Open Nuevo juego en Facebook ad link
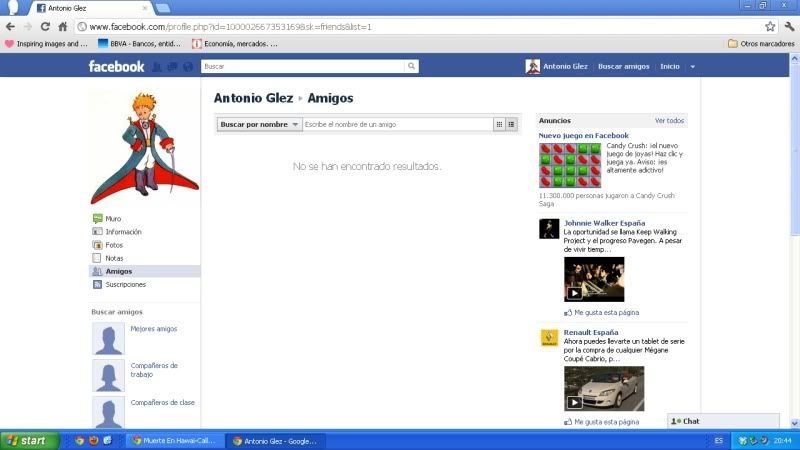This screenshot has height=450, width=800. click(583, 136)
